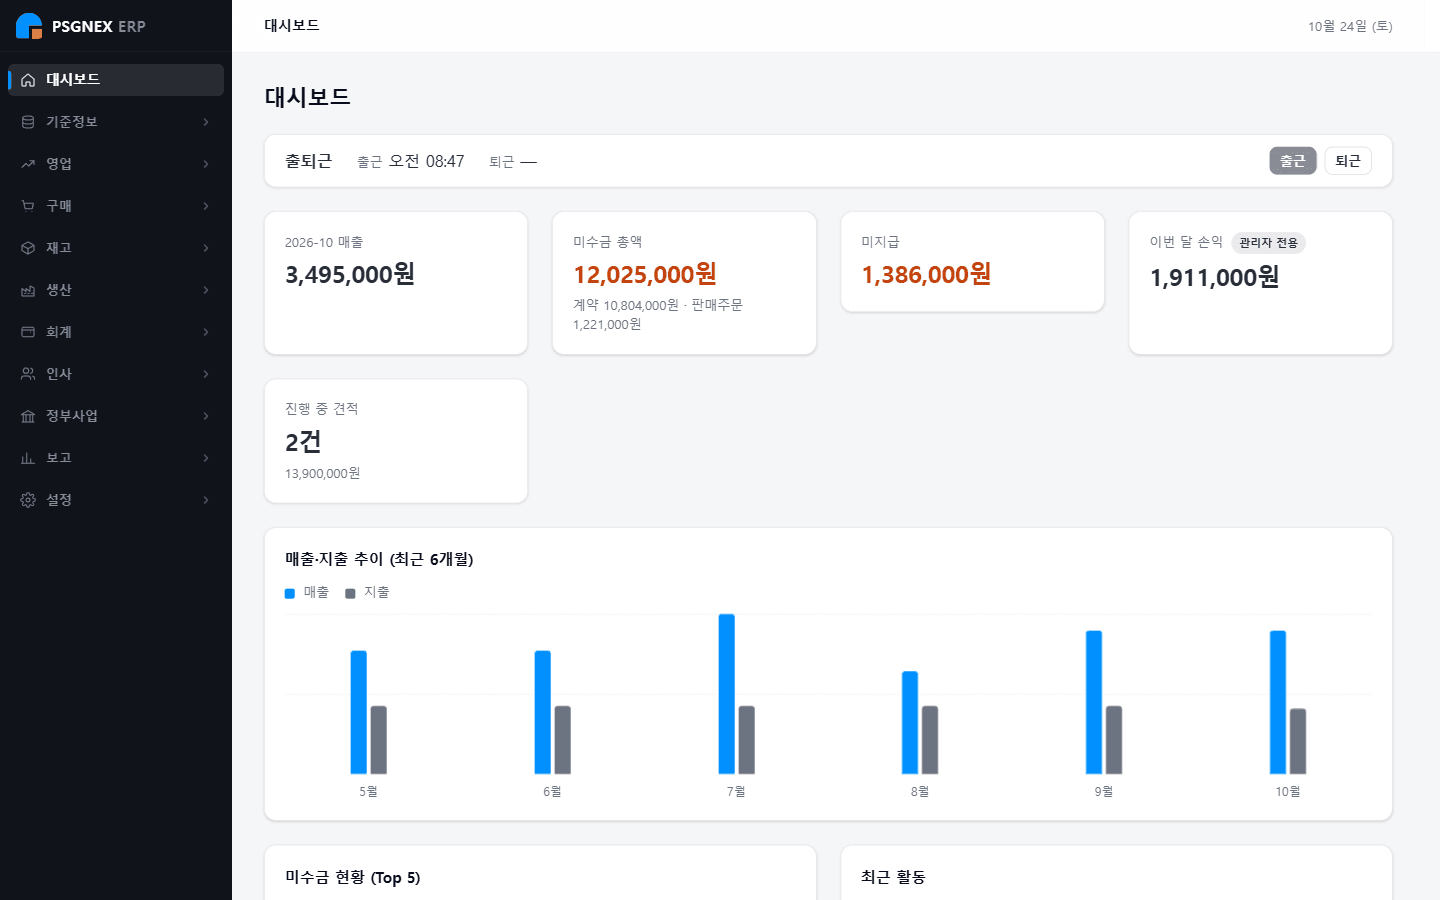Toggle the blue 매출 legend swatch
Screen dimensions: 1440x900
[290, 593]
